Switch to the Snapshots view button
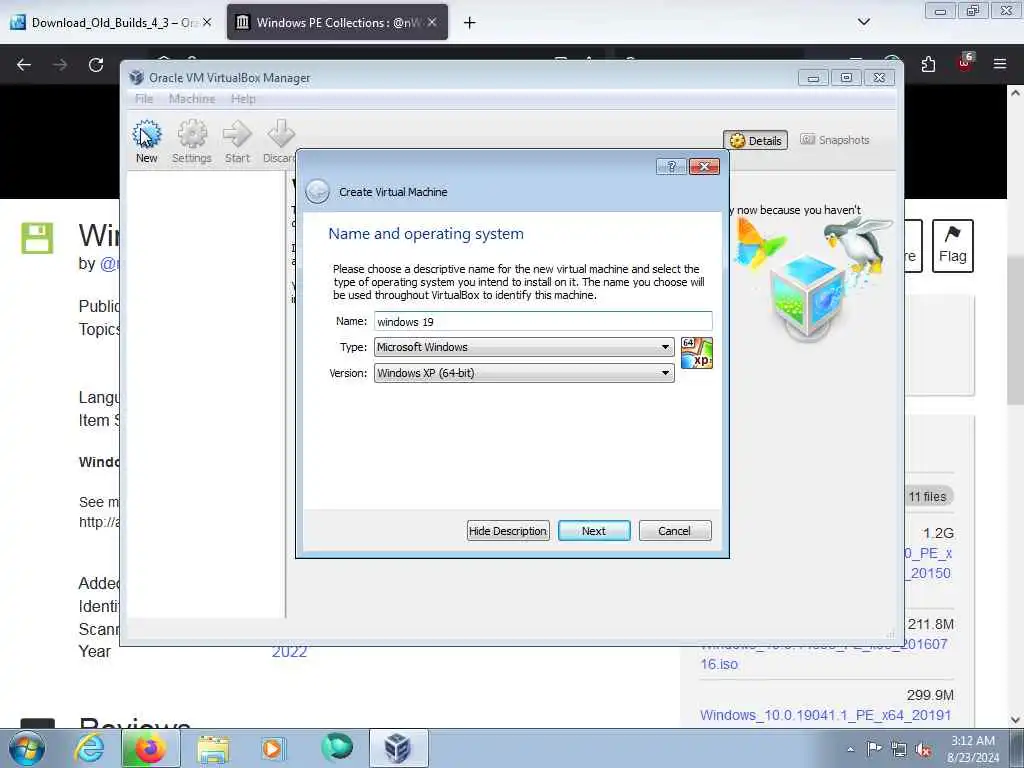Image resolution: width=1024 pixels, height=768 pixels. click(x=835, y=140)
